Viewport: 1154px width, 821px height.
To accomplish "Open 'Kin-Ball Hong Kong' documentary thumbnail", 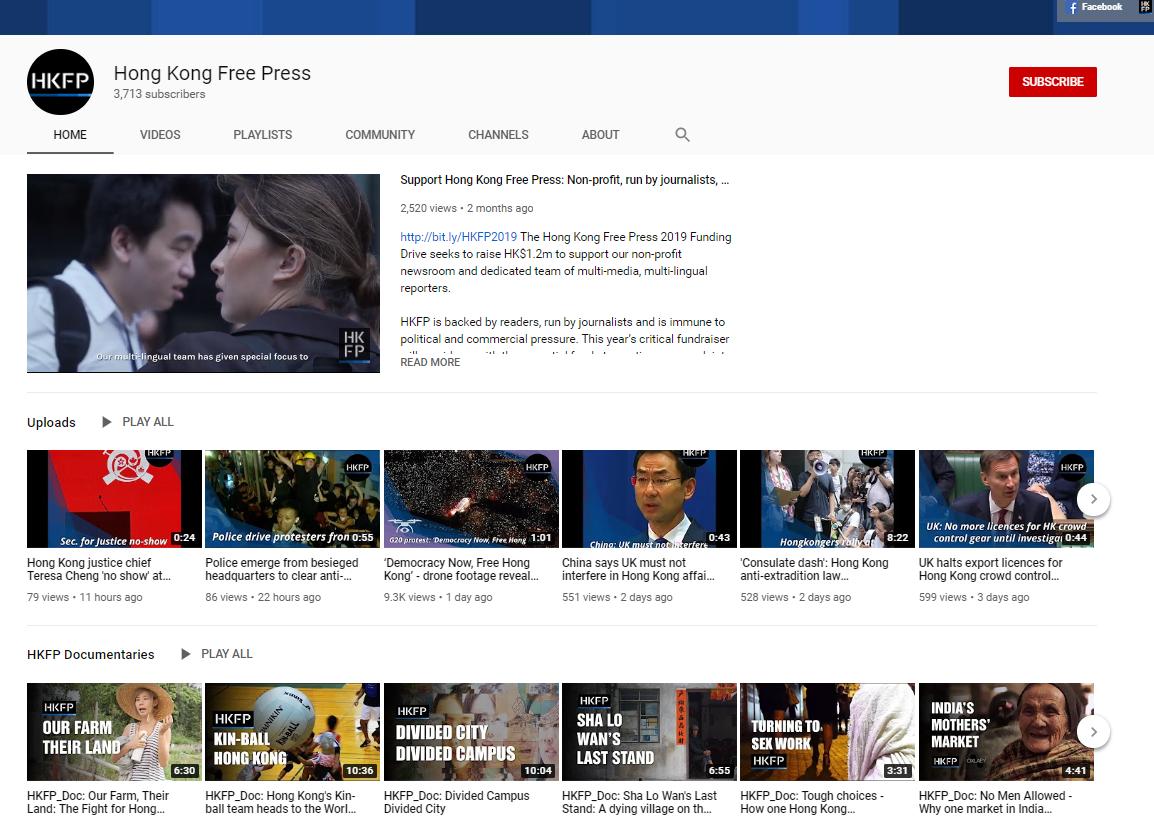I will (292, 732).
